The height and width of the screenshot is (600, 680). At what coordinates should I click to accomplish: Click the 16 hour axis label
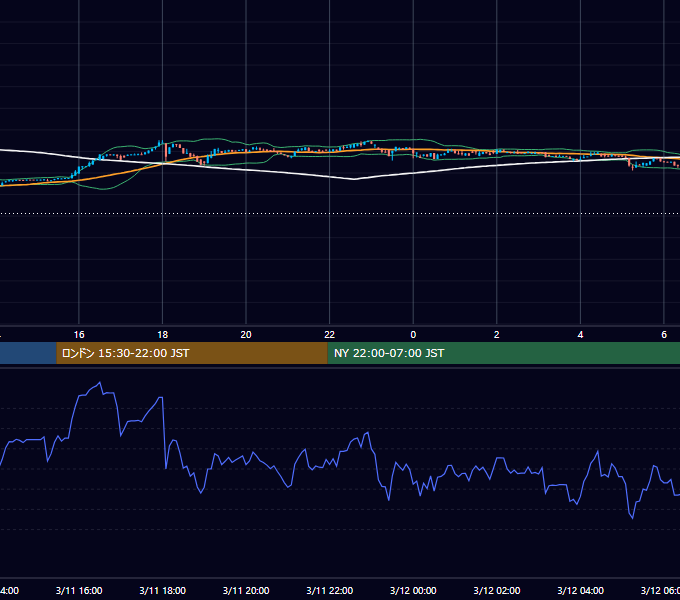coord(79,335)
